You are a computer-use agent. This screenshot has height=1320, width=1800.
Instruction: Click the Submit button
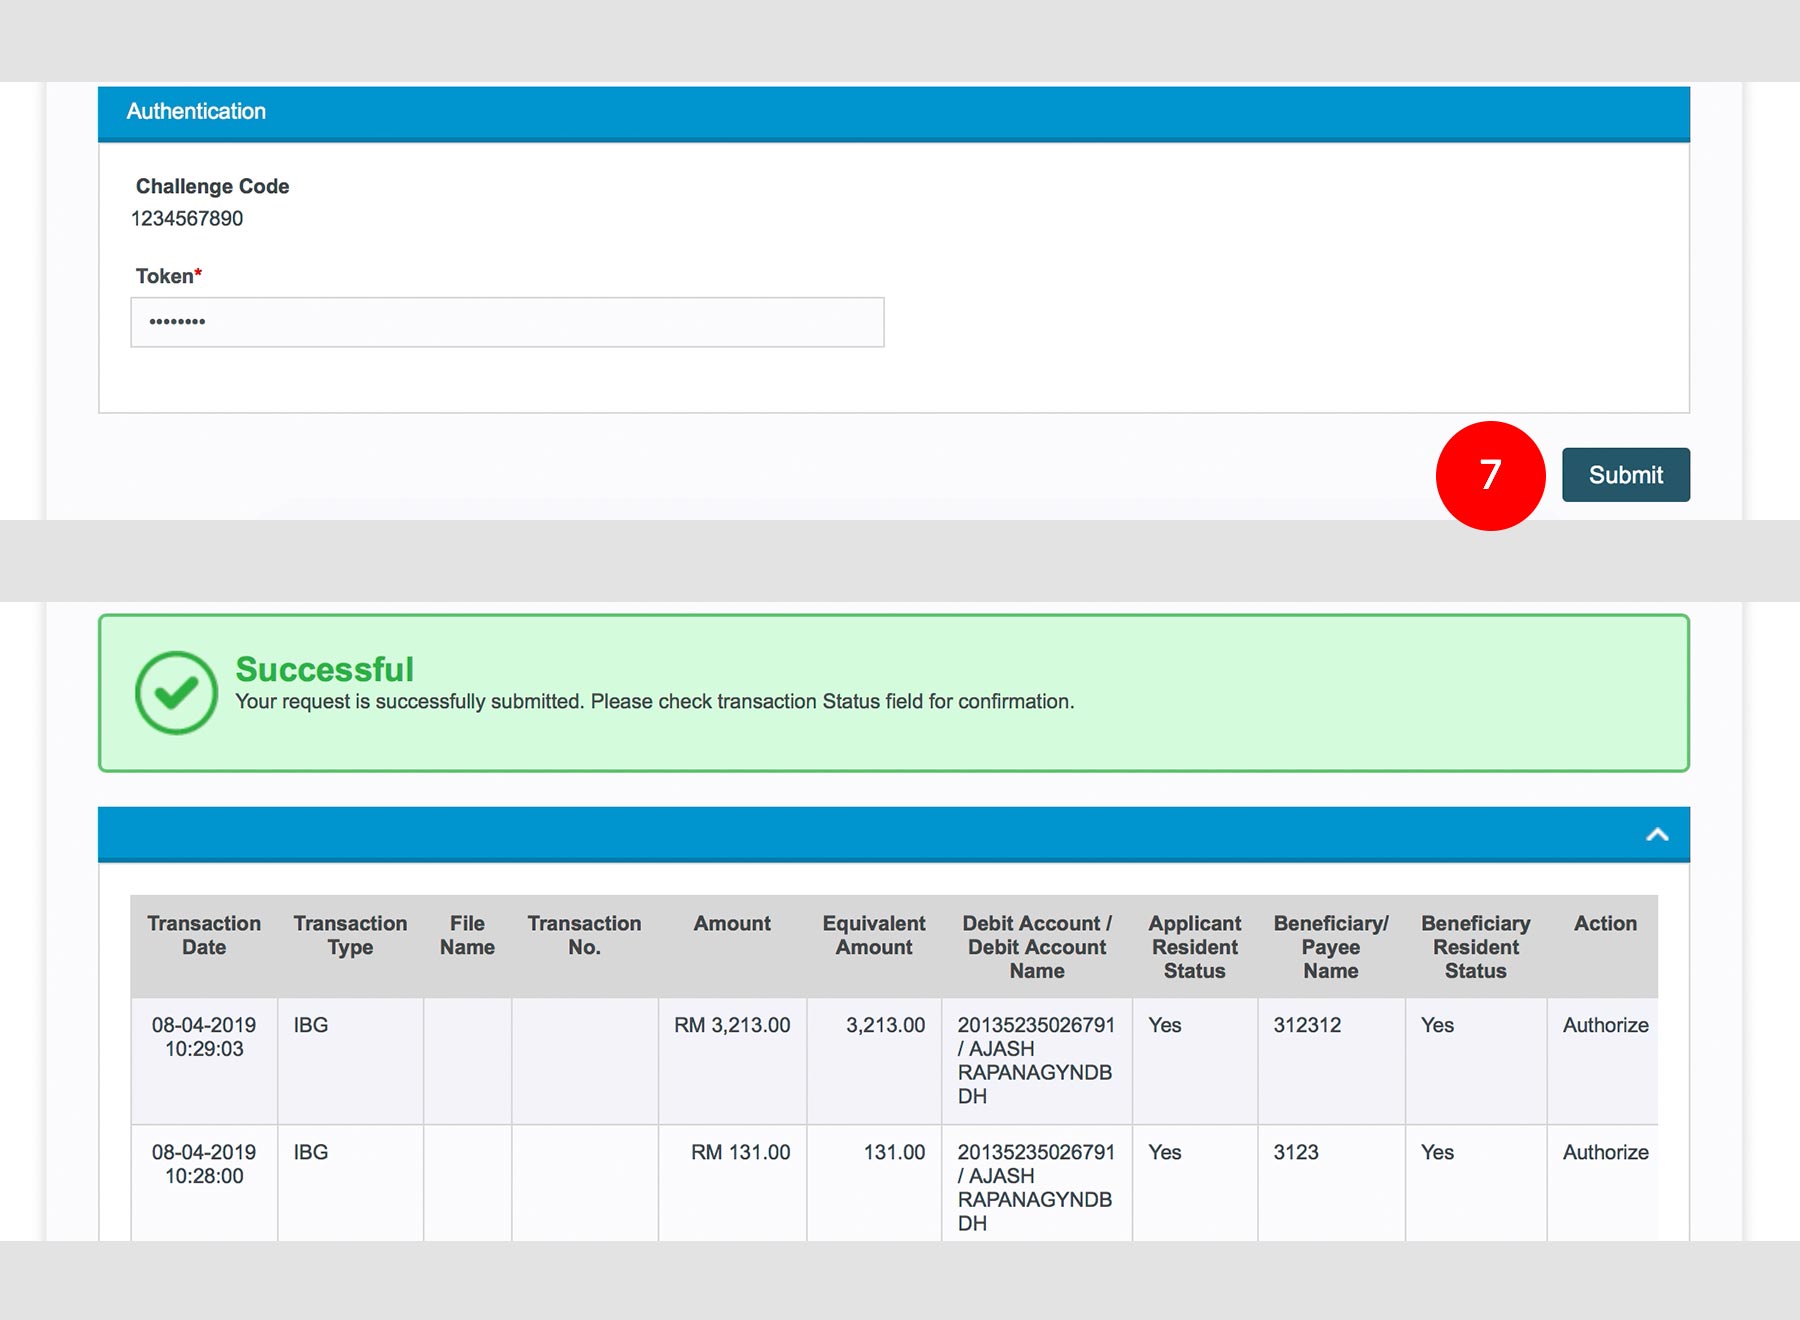1625,475
